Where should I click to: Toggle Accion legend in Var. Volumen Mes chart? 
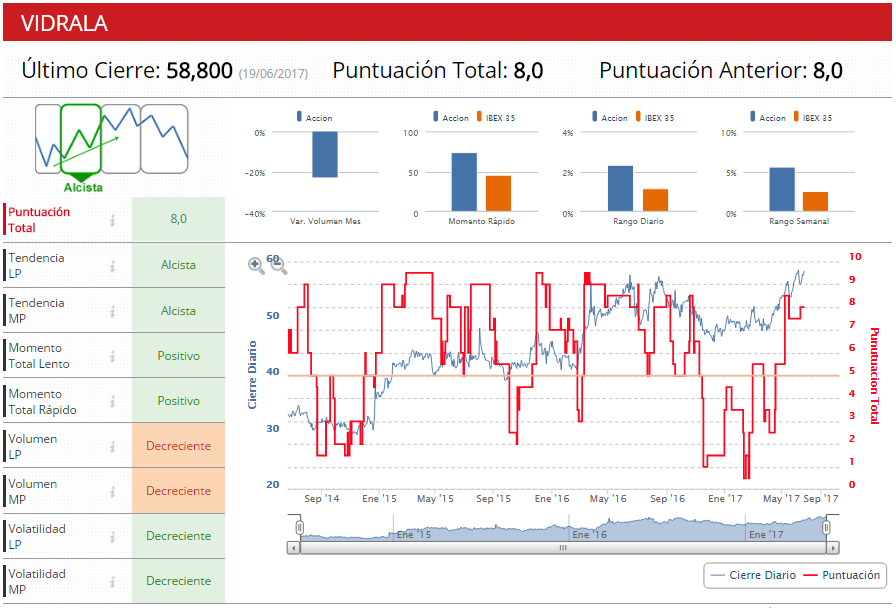tap(314, 117)
